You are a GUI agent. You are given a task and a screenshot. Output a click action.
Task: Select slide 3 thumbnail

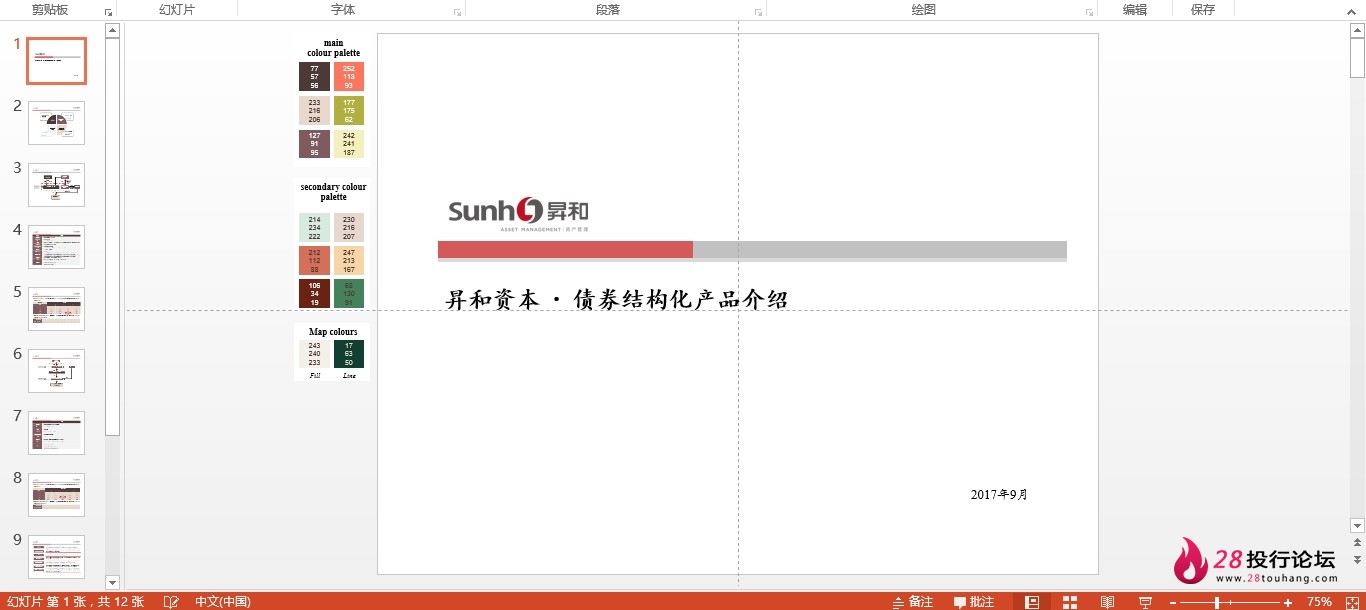click(x=56, y=185)
